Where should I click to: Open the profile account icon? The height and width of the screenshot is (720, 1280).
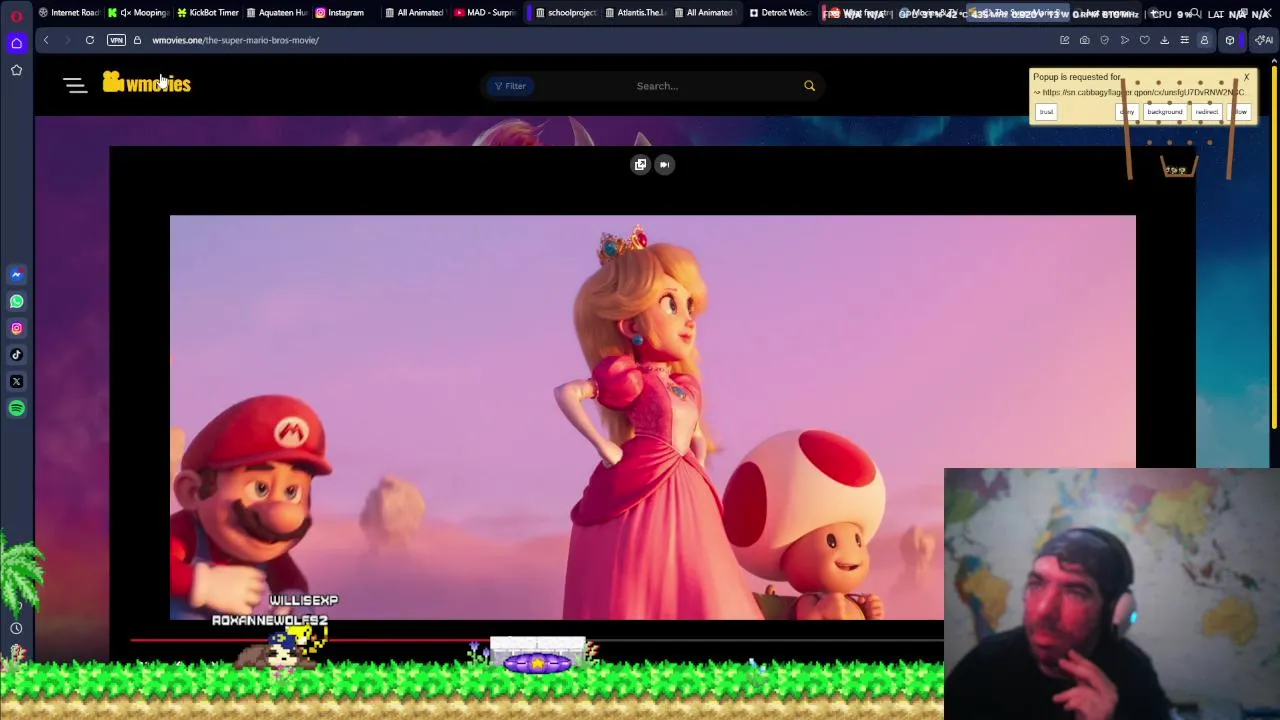(x=1204, y=40)
